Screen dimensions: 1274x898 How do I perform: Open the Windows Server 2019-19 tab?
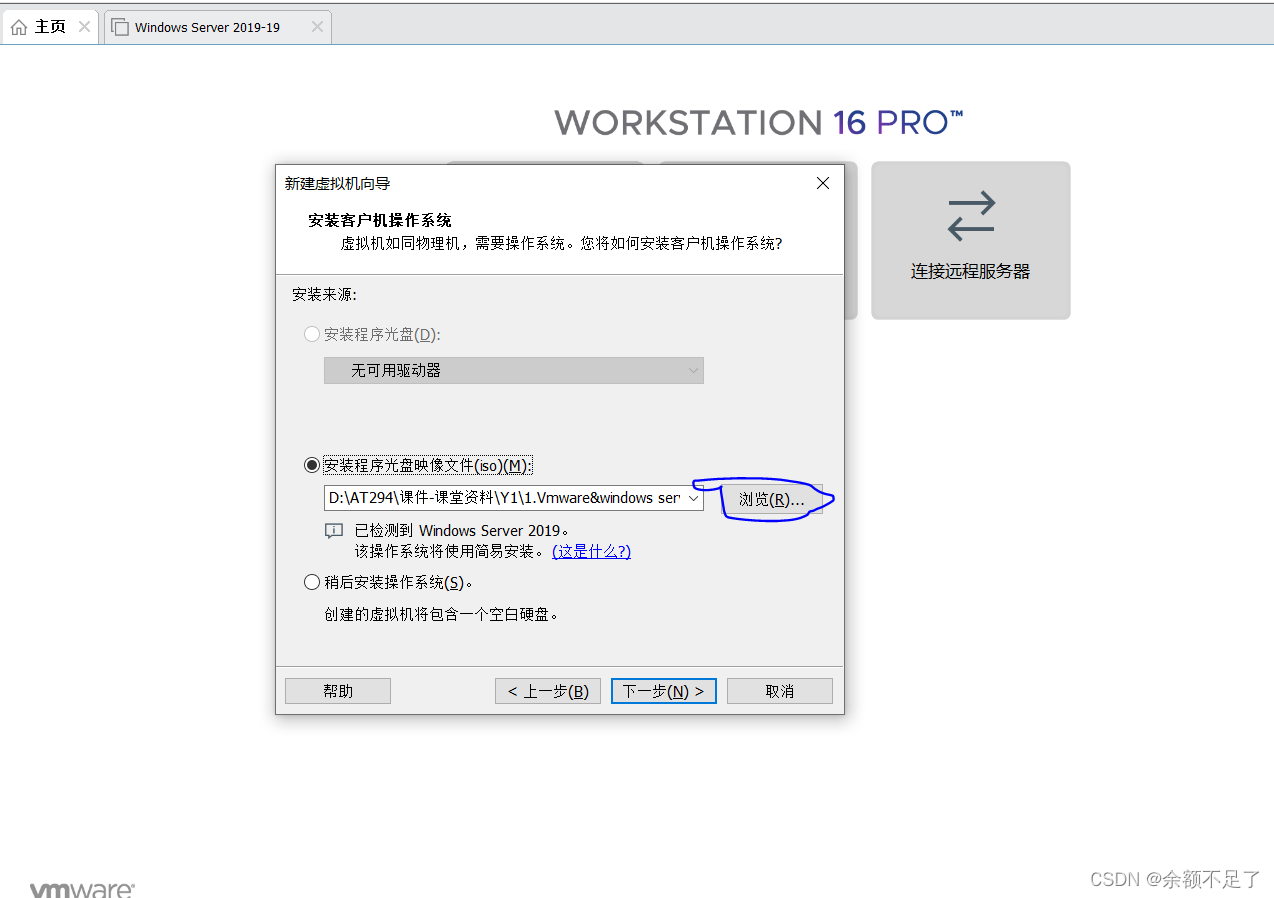[x=217, y=27]
